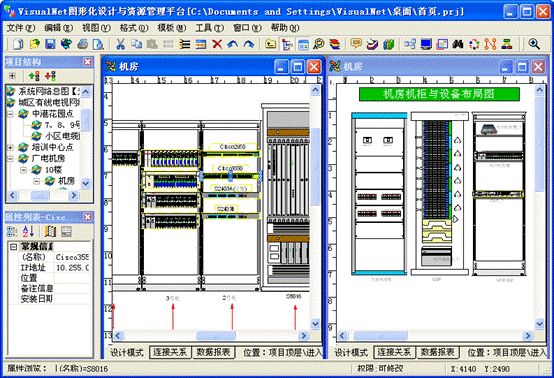Select 小区电缆 item in project tree
Viewport: 554px width, 378px height.
pos(62,136)
